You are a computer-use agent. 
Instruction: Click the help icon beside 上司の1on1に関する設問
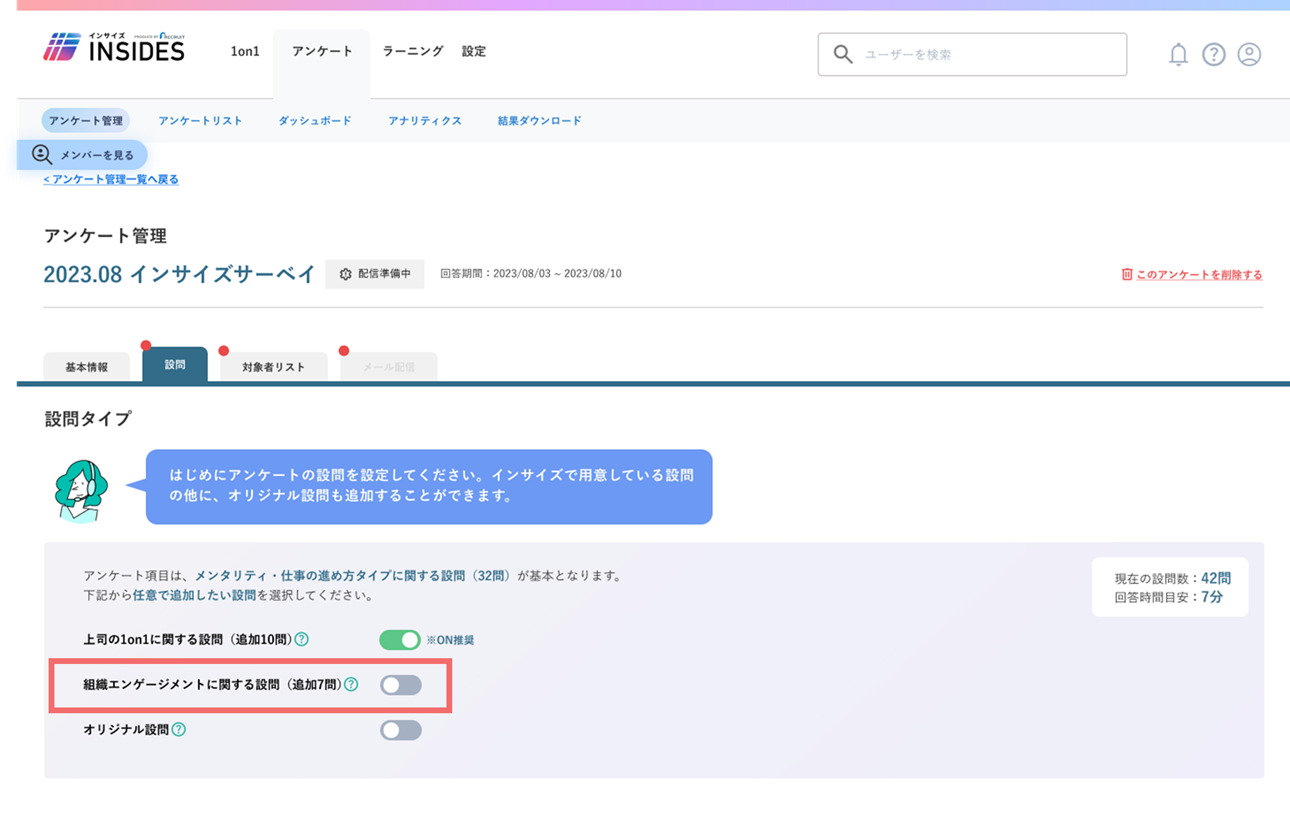[301, 639]
